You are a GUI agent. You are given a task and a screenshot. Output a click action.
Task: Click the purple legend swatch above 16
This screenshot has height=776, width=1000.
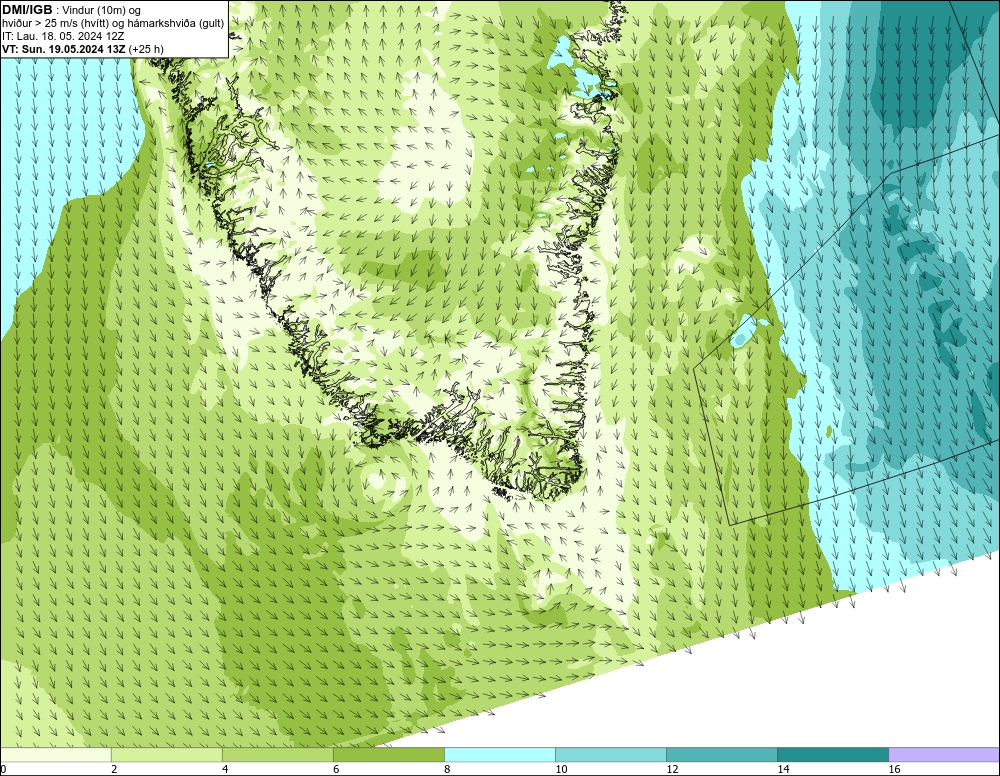(944, 755)
